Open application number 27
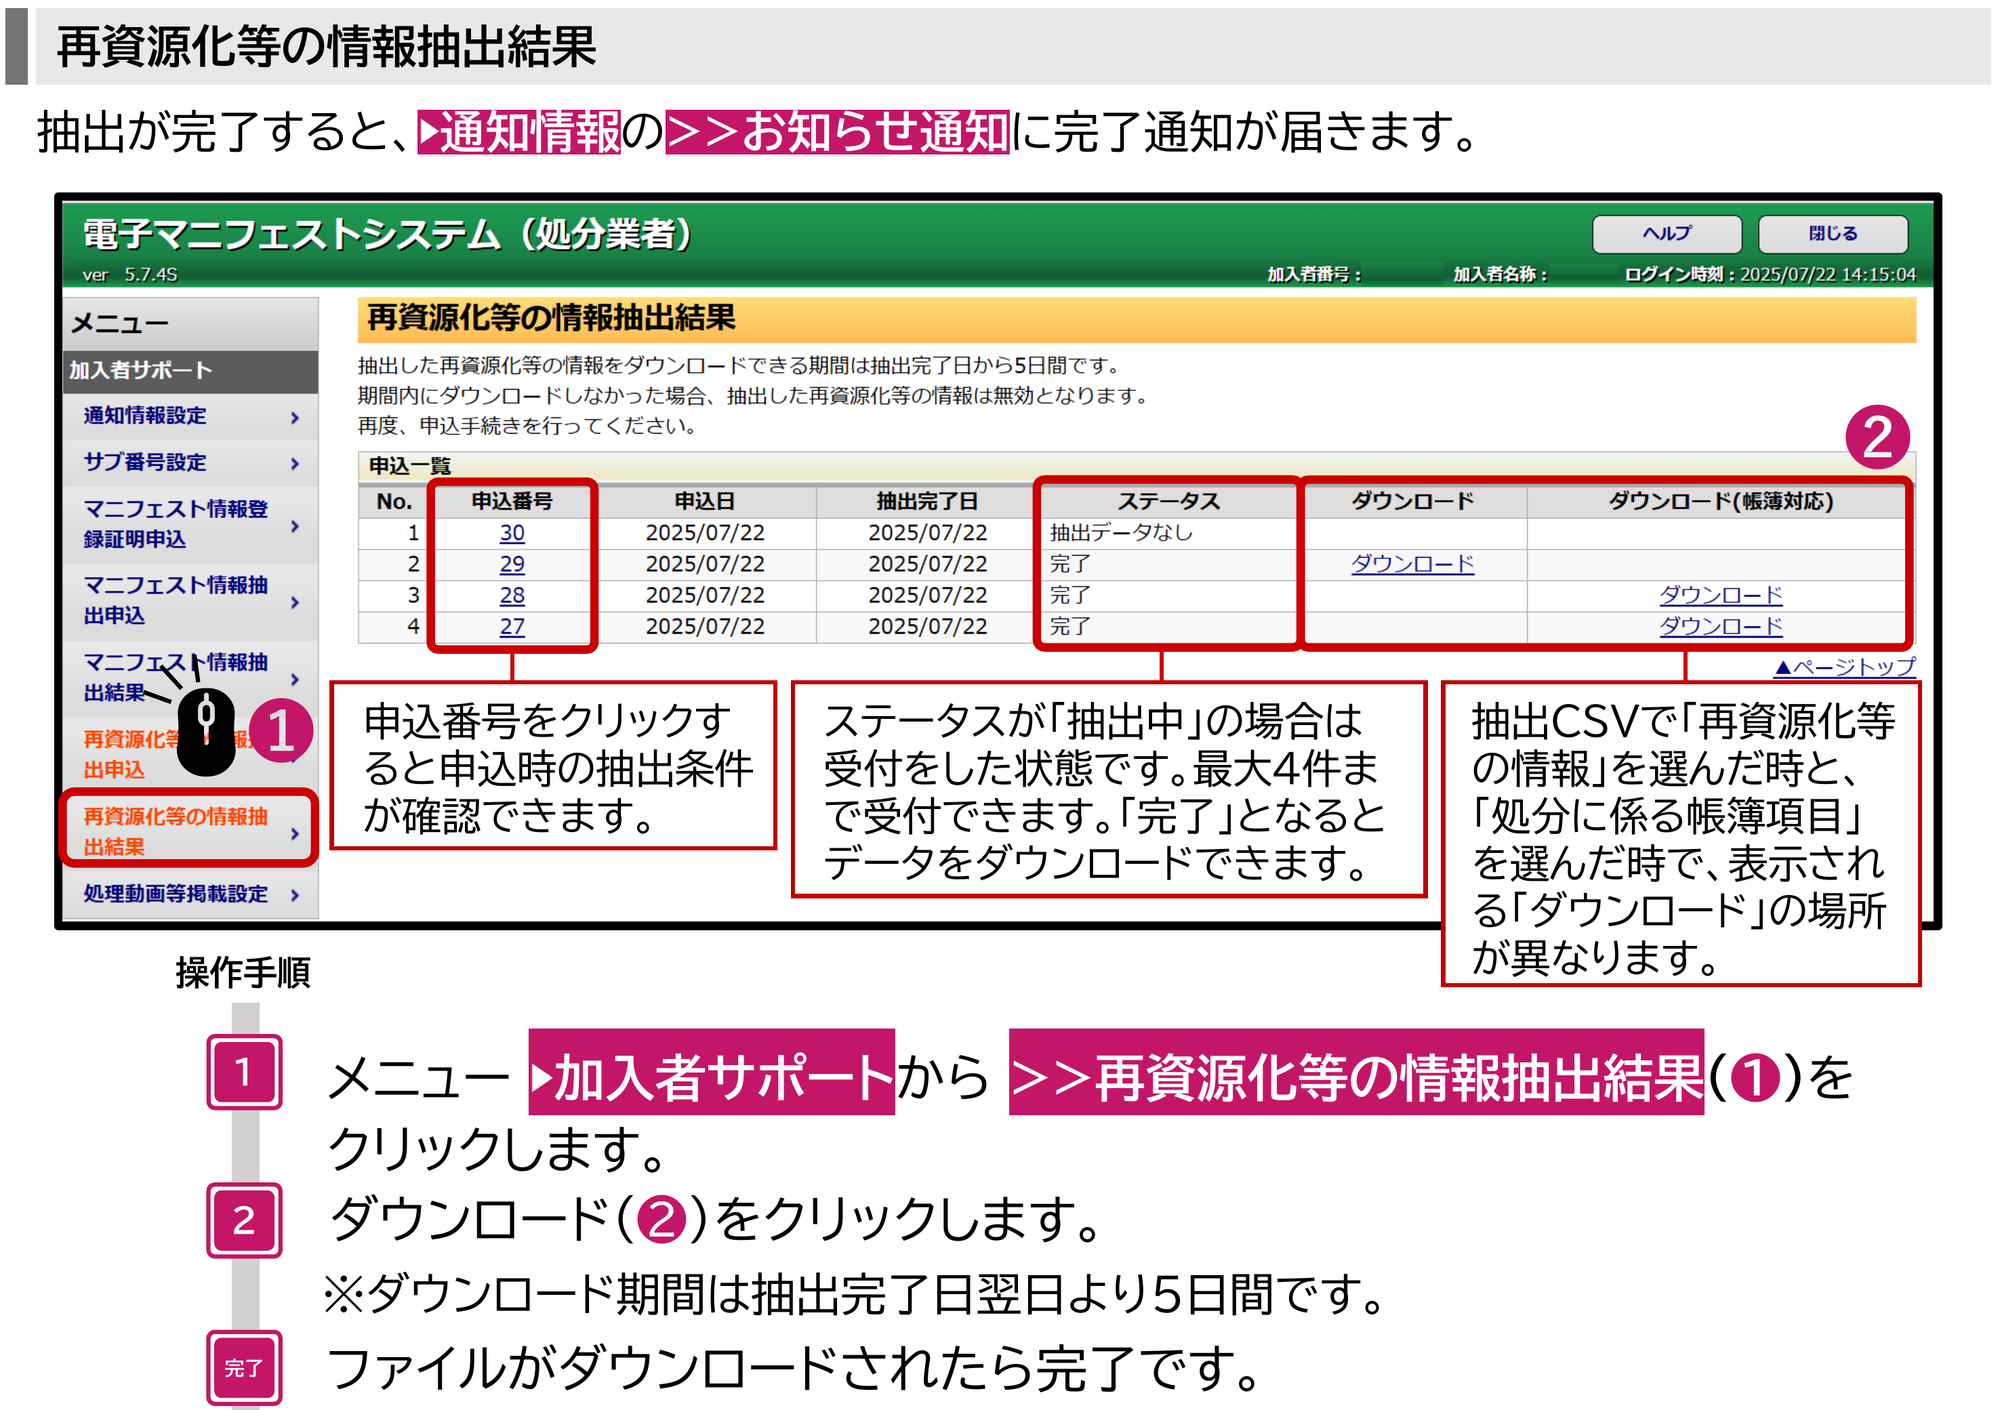2000x1410 pixels. click(512, 626)
